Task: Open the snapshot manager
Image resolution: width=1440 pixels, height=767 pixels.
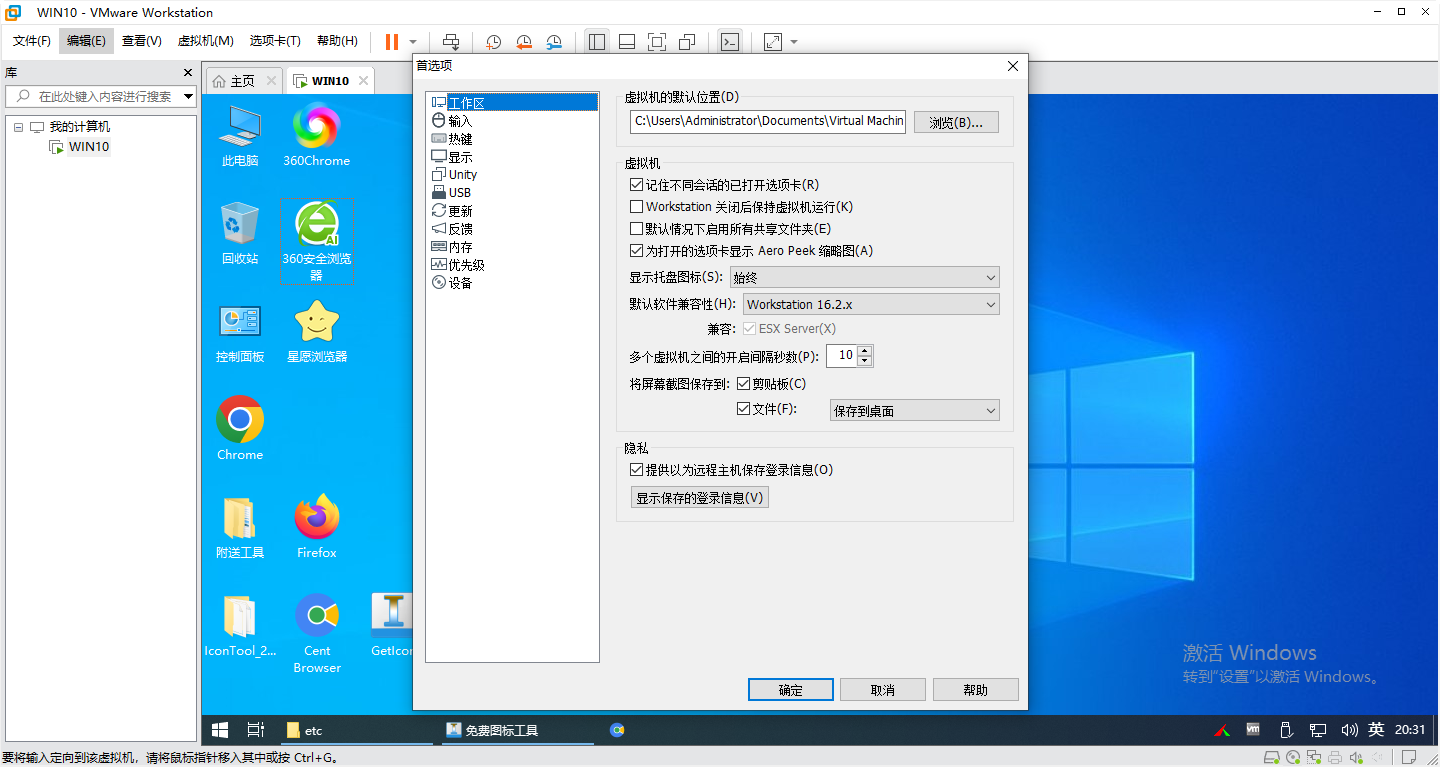Action: click(x=555, y=41)
